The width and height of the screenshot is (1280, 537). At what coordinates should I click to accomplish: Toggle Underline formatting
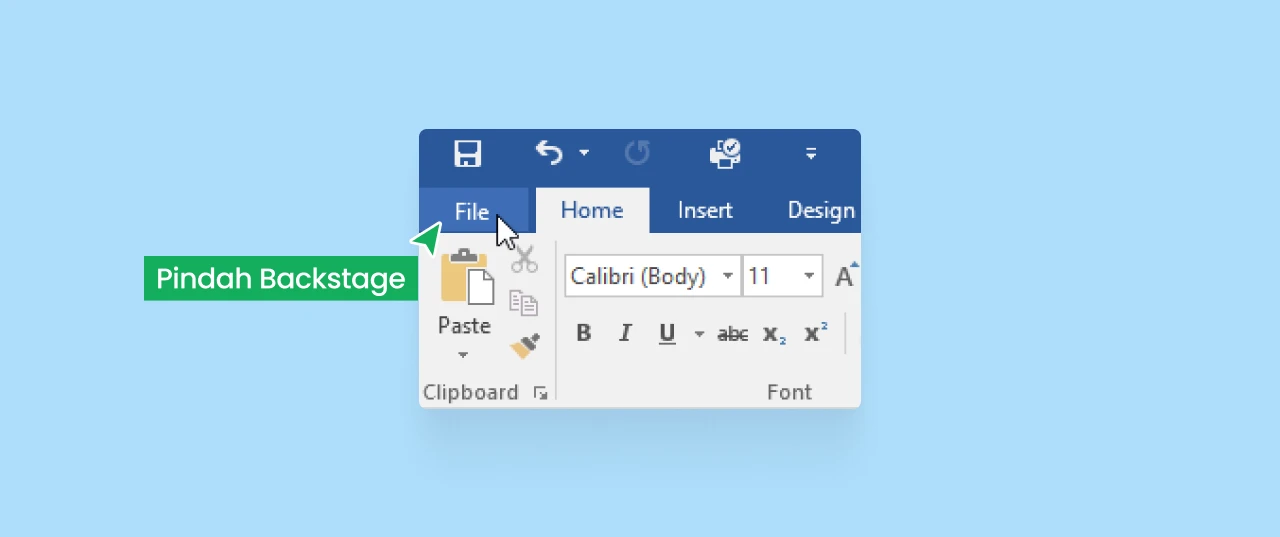pos(667,334)
